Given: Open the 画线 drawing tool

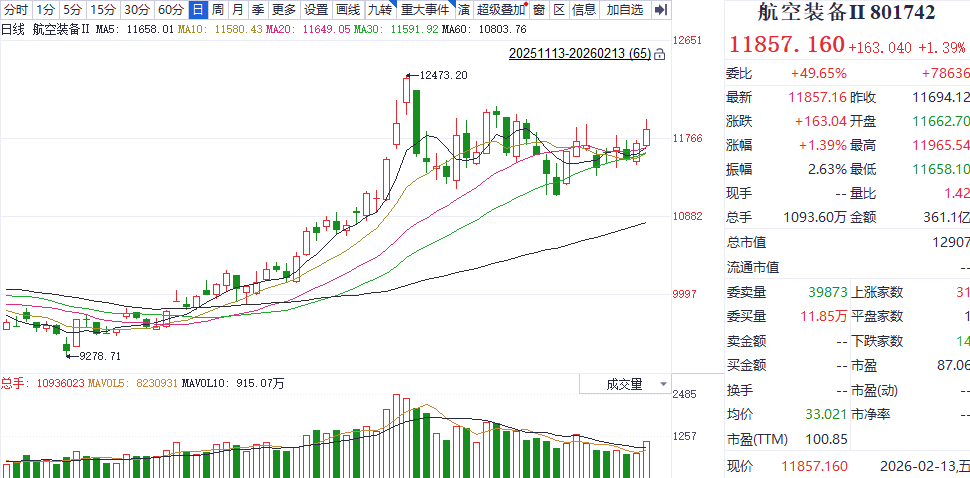Looking at the screenshot, I should click(x=347, y=10).
